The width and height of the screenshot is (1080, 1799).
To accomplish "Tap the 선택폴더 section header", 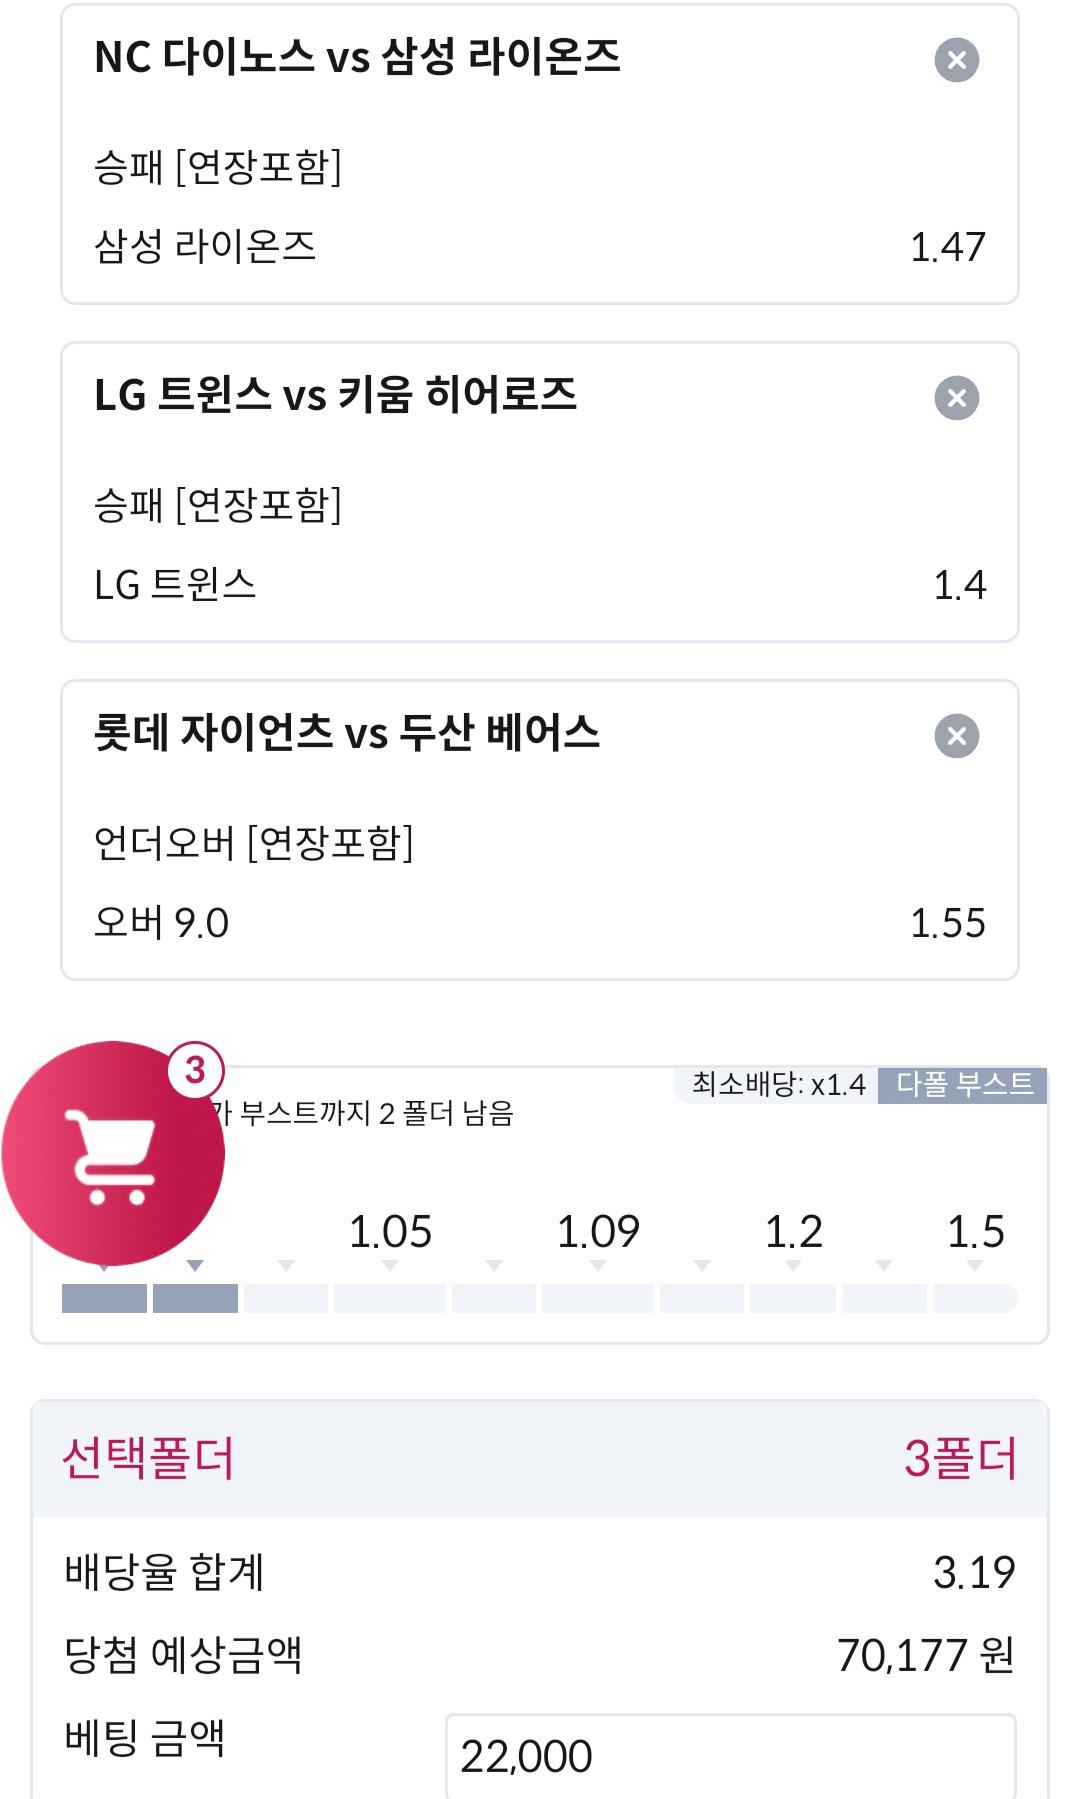I will click(x=540, y=1459).
